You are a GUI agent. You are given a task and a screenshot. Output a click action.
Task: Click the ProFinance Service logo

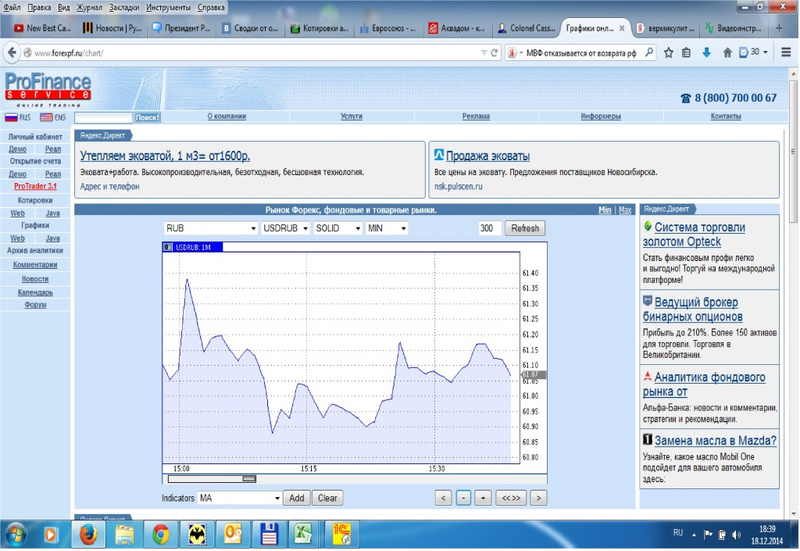[47, 88]
